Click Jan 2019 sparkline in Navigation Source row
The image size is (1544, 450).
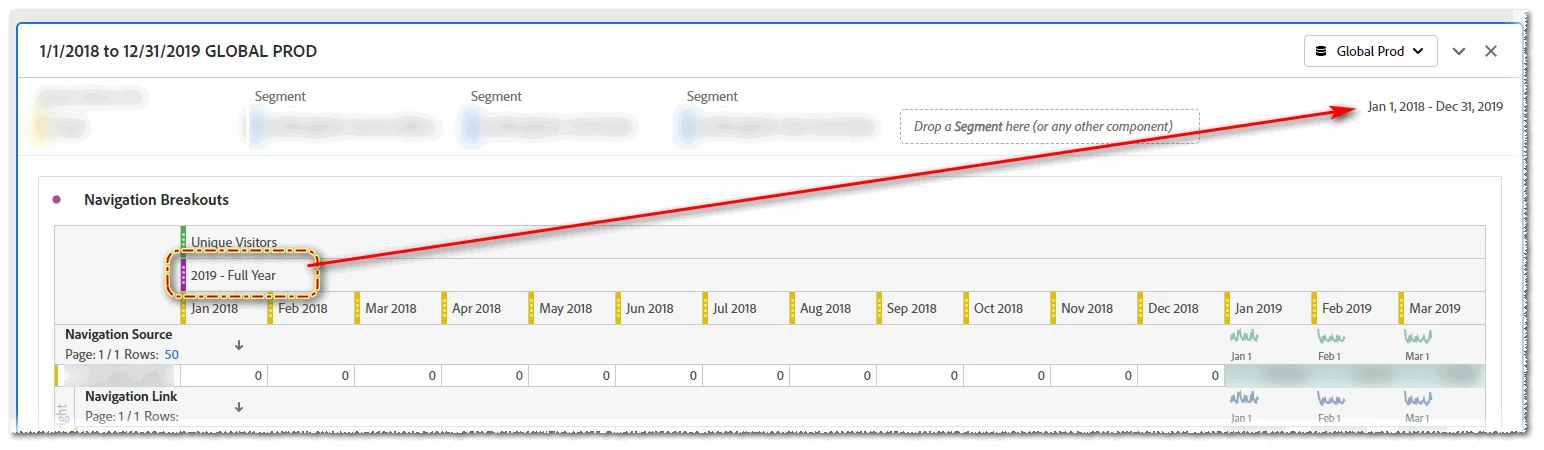1243,337
